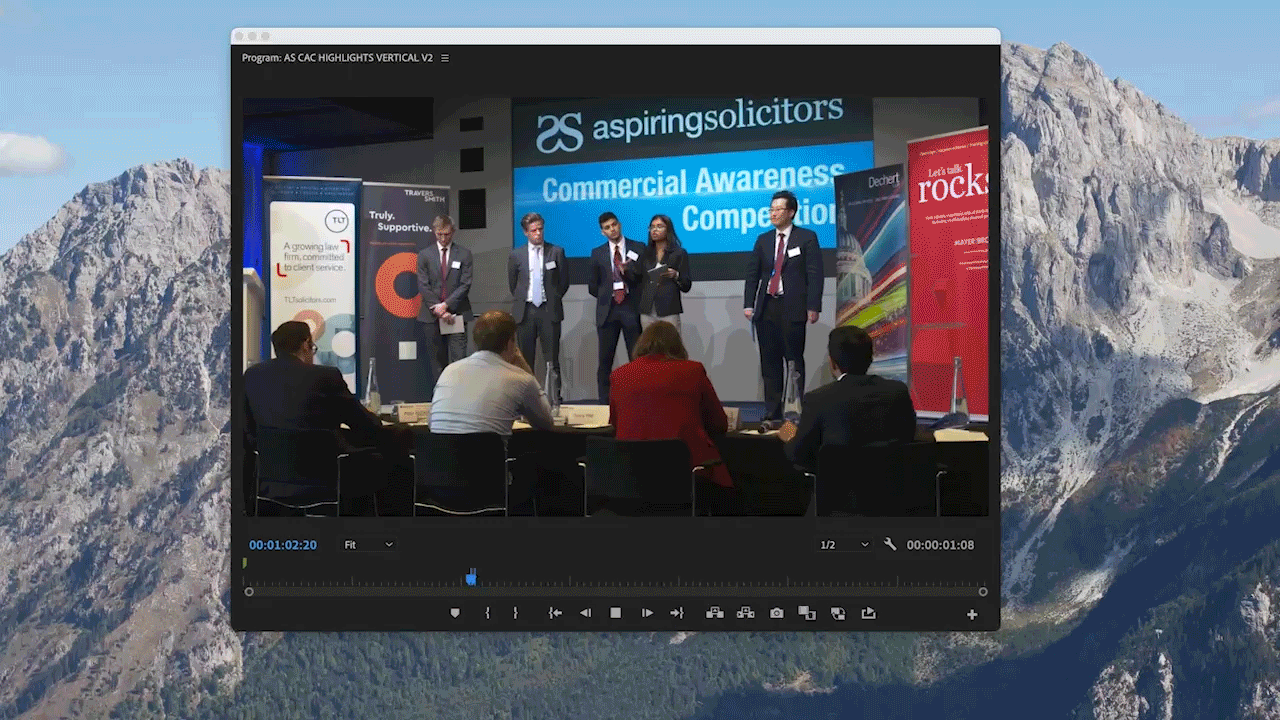Click the Export share icon
The height and width of the screenshot is (720, 1280).
click(868, 613)
